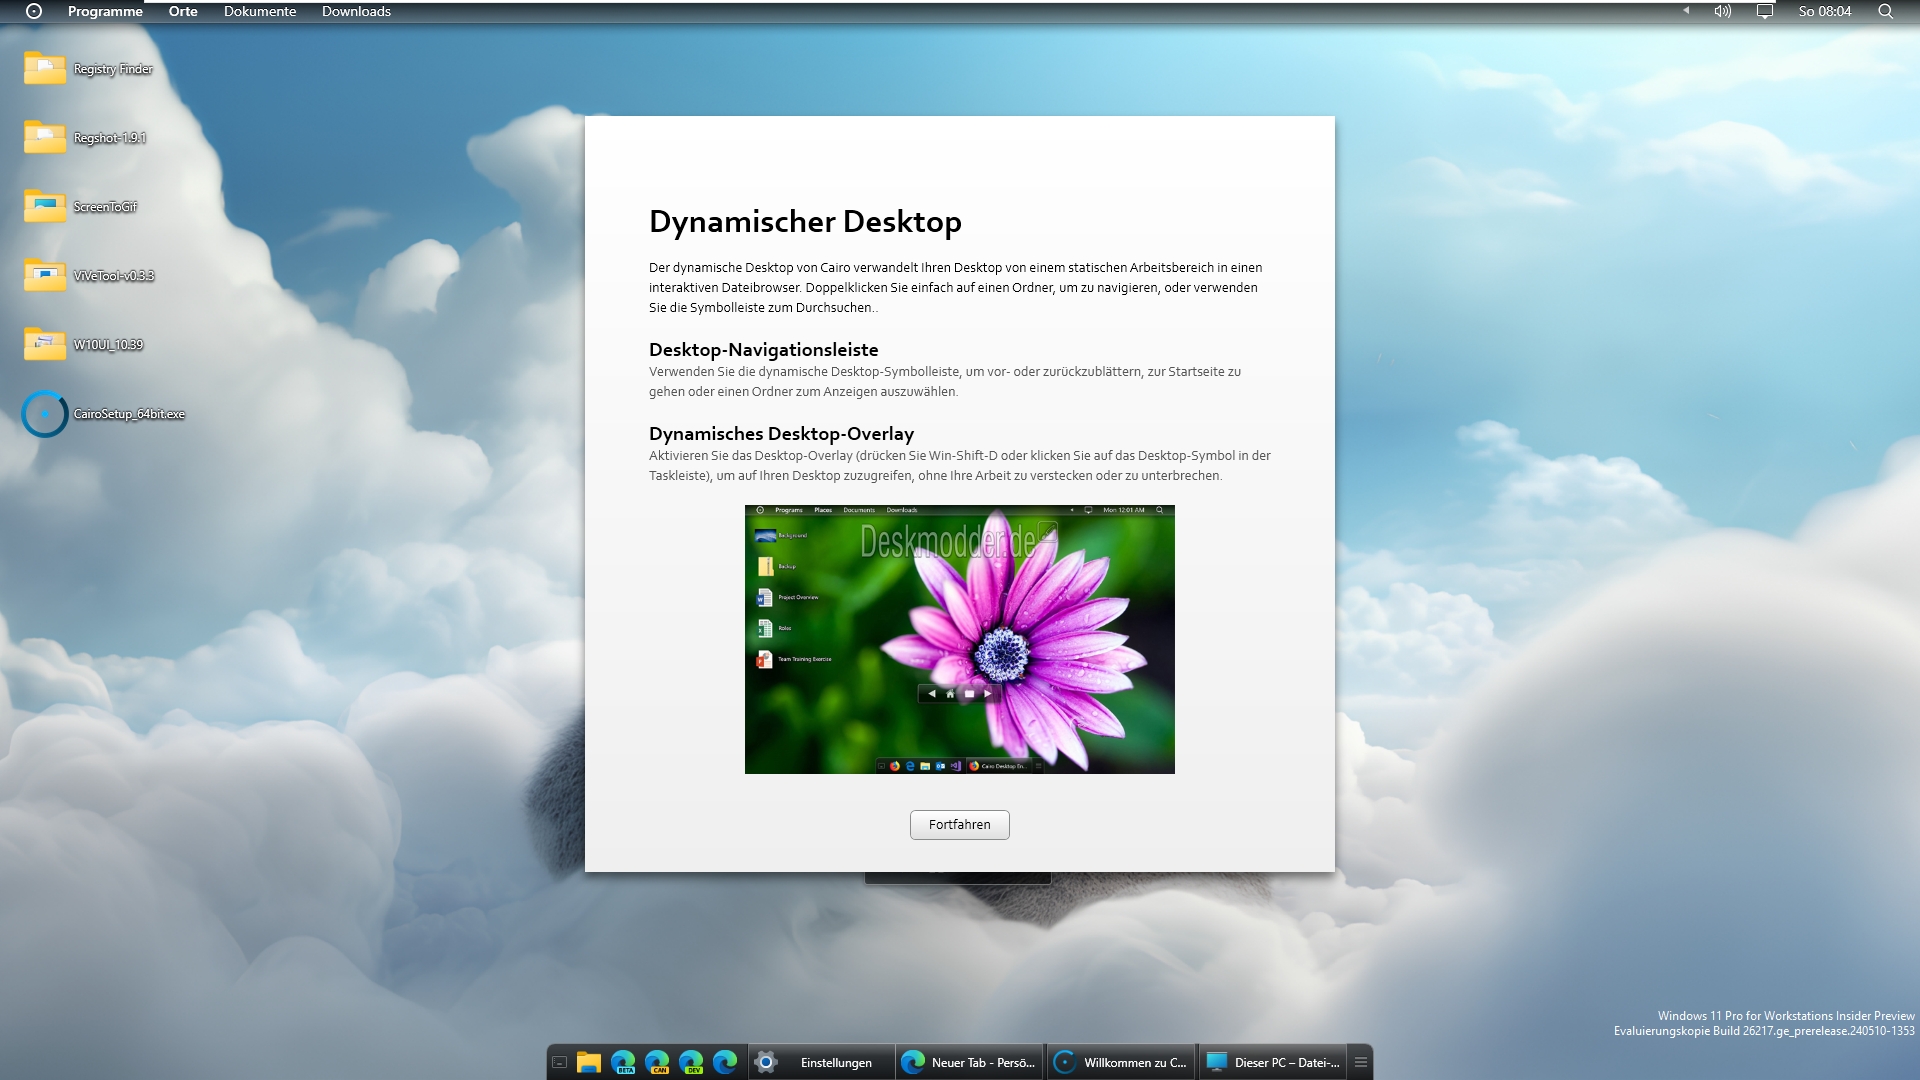Open the taskbar task list menu
1920x1080 pixels.
[x=1361, y=1062]
